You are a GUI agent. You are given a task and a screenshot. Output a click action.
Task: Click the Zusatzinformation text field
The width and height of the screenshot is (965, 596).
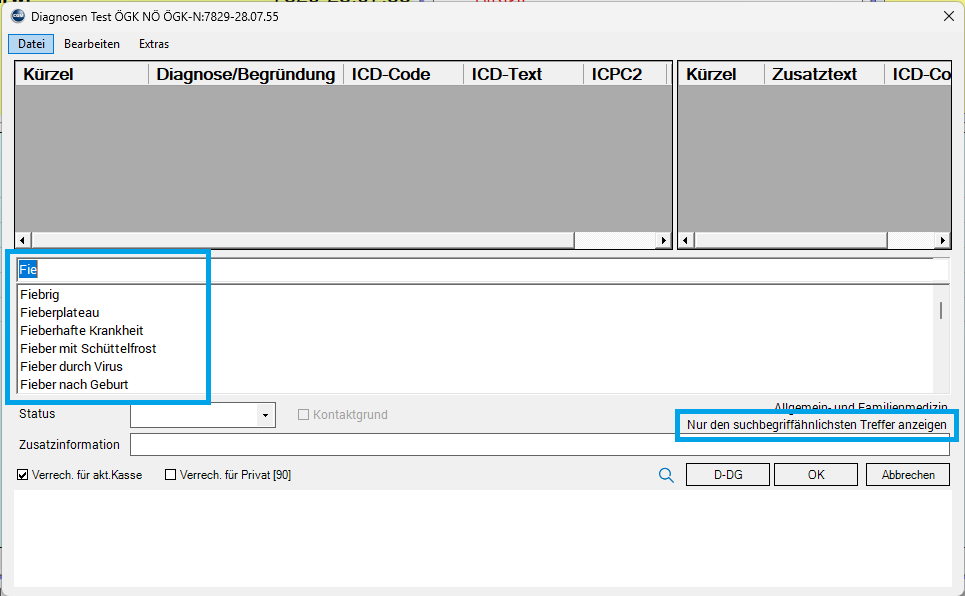coord(539,445)
